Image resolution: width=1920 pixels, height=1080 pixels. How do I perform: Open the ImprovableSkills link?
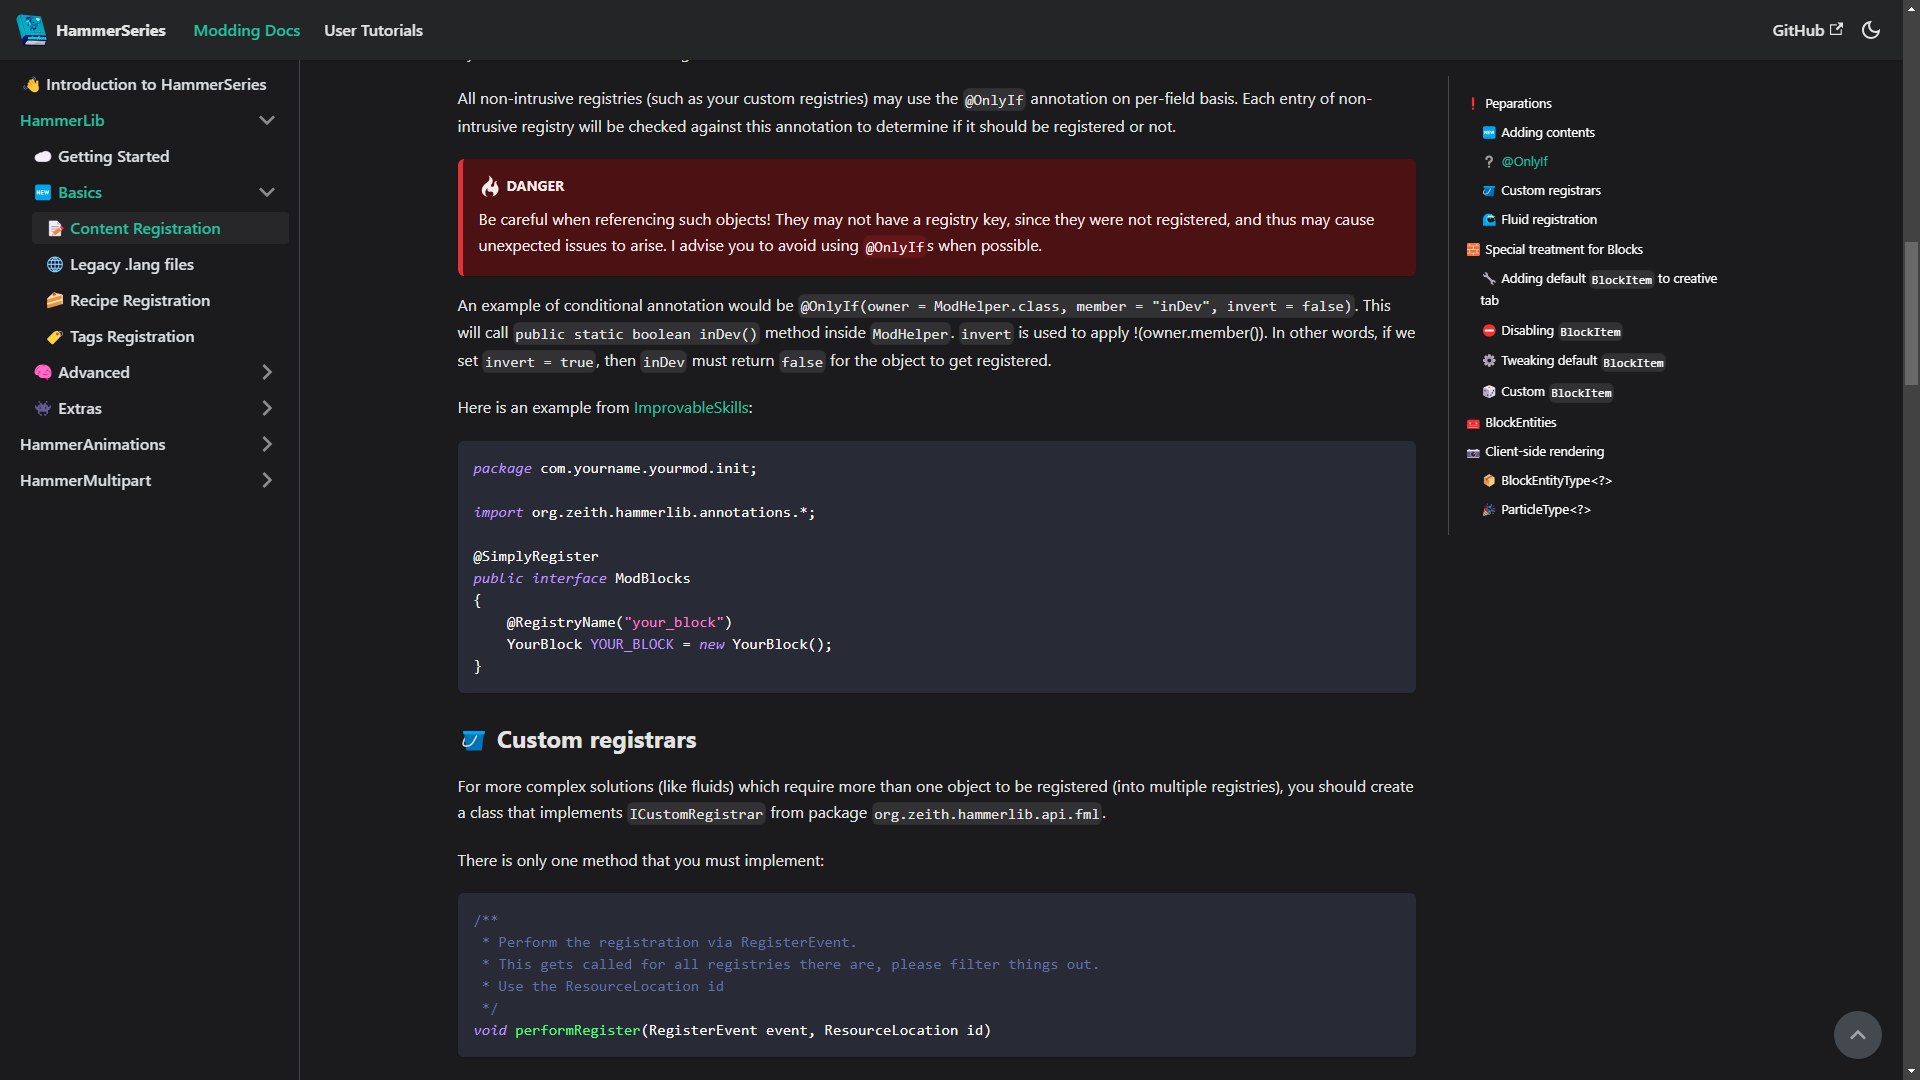click(x=690, y=408)
